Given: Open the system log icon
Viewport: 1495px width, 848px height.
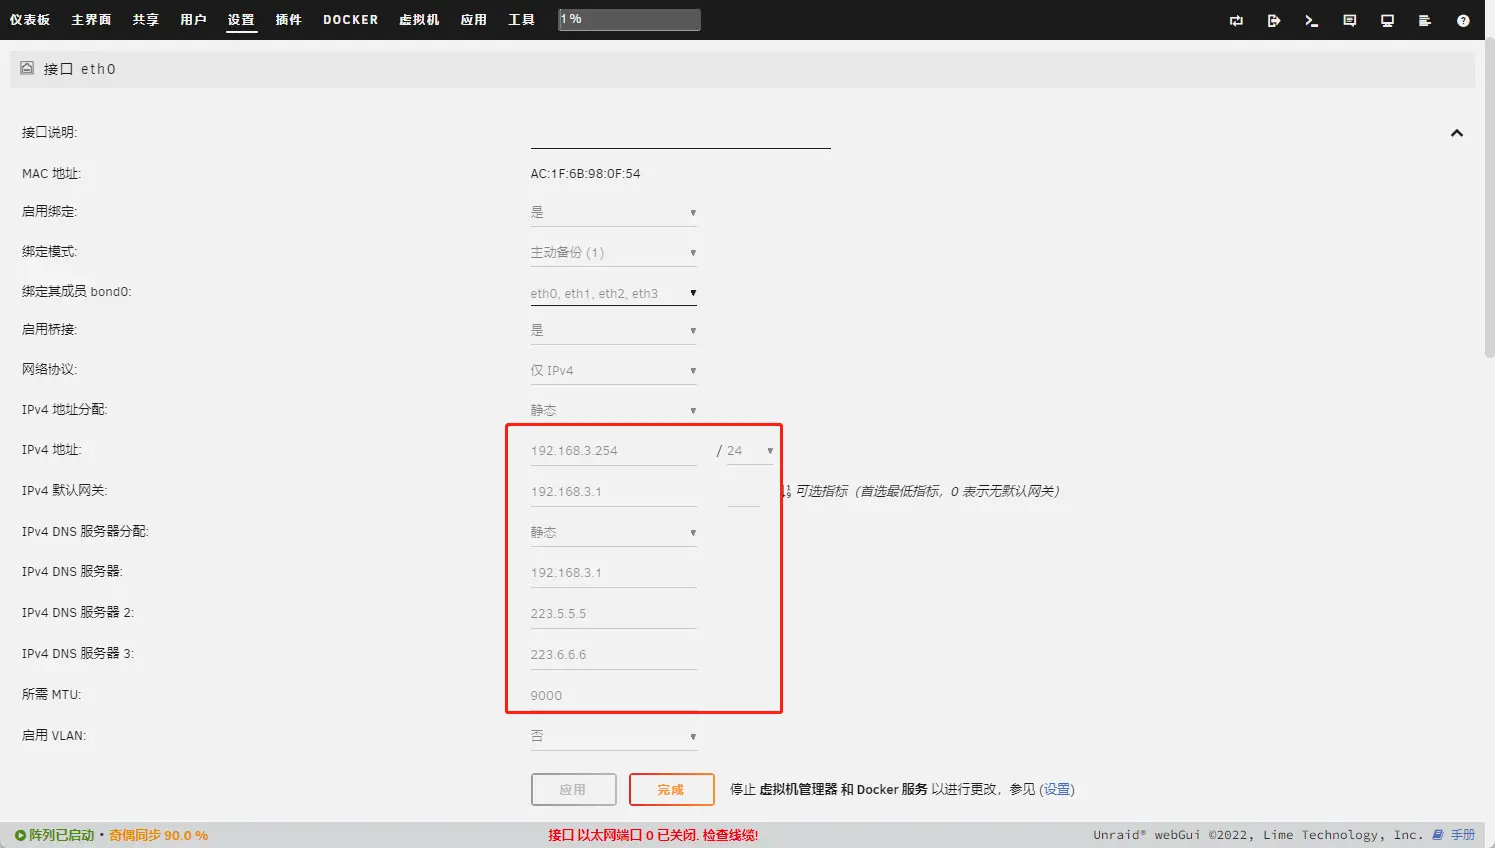Looking at the screenshot, I should (1425, 20).
